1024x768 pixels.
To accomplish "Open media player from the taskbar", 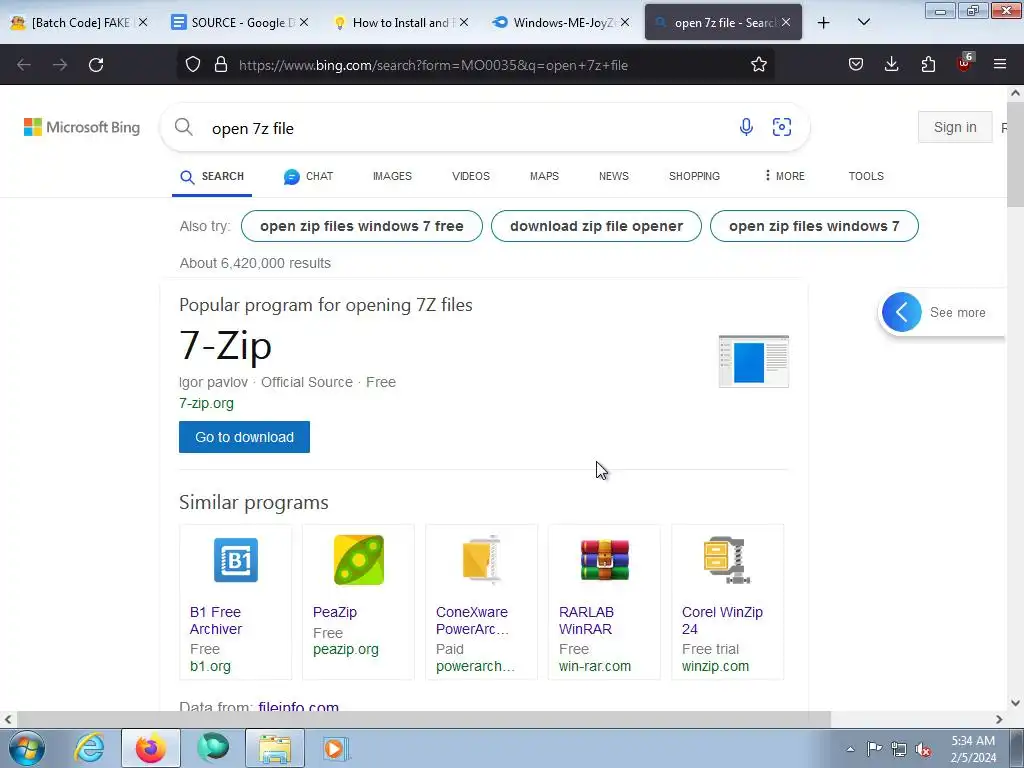I will (x=336, y=748).
